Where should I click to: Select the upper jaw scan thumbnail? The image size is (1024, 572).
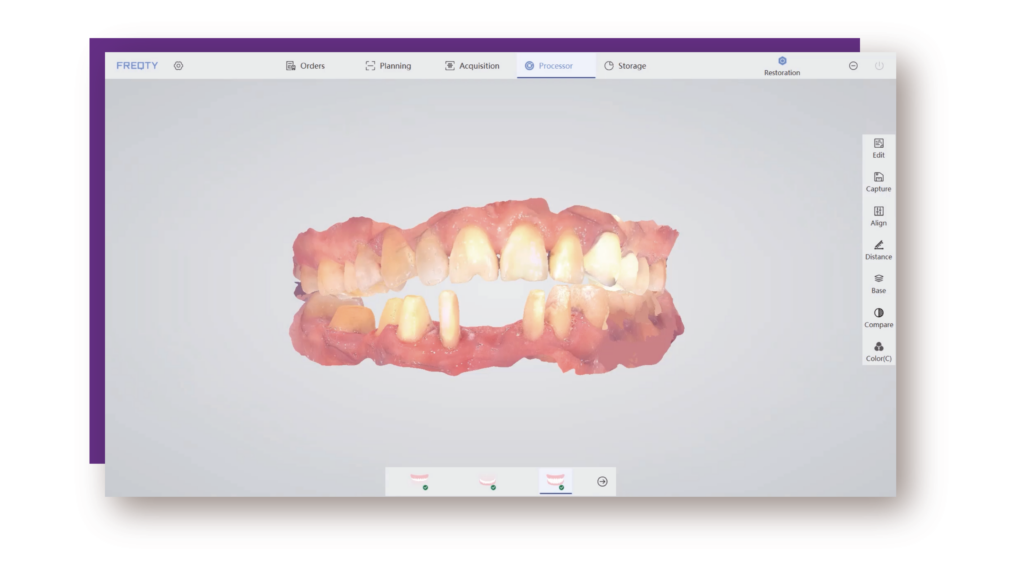[420, 482]
